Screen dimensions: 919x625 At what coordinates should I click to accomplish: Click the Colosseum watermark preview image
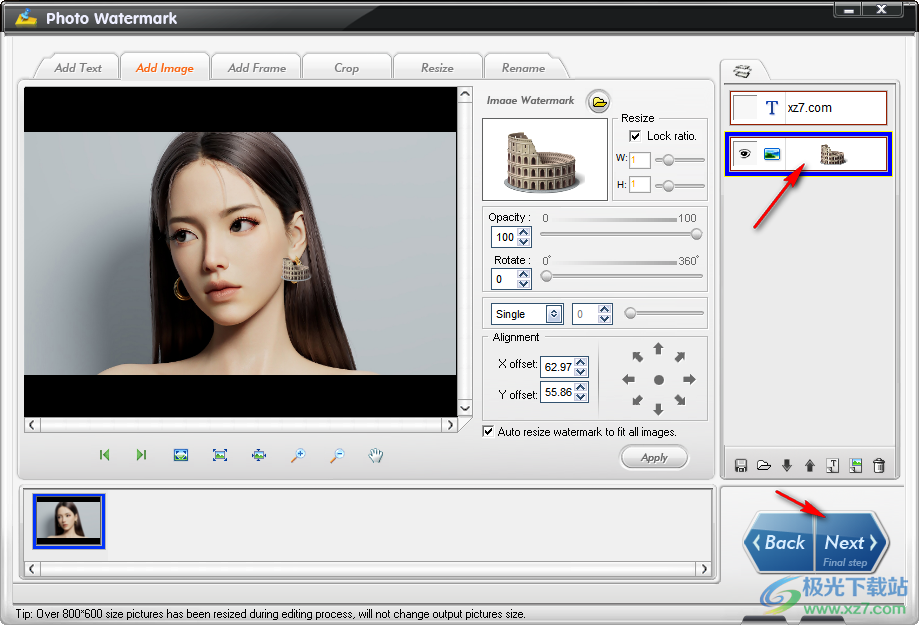pos(544,159)
